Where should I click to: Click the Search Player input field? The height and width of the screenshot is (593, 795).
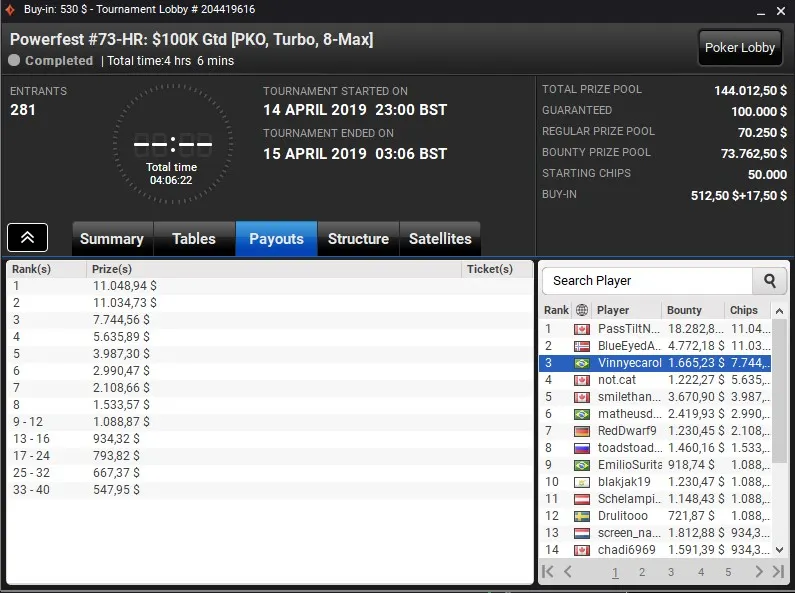pos(647,281)
